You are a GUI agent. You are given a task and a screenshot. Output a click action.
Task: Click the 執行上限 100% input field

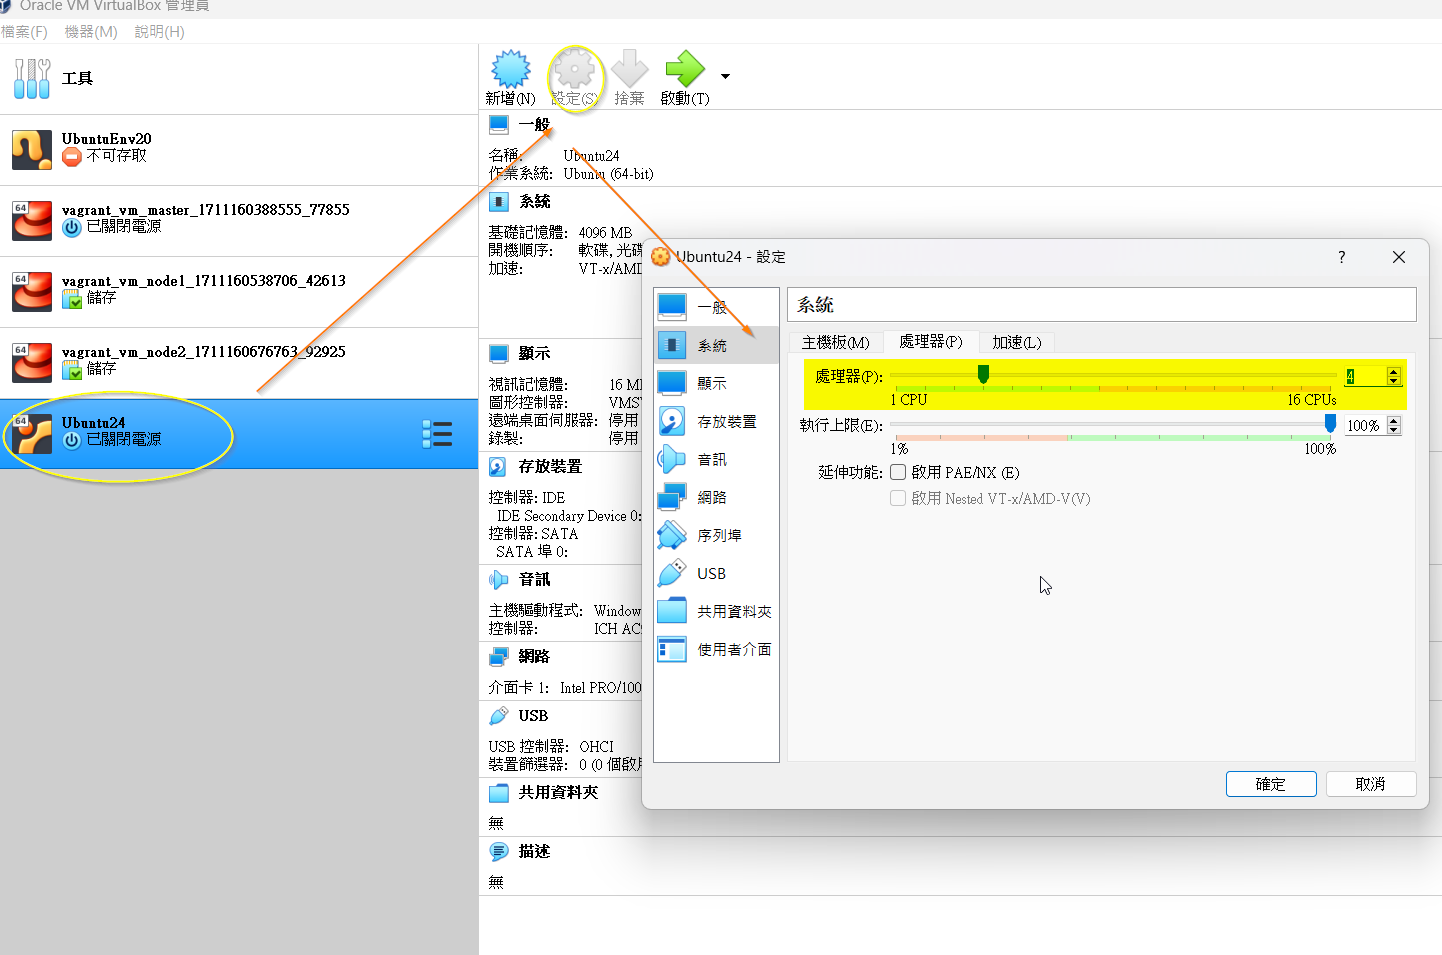click(x=1365, y=425)
